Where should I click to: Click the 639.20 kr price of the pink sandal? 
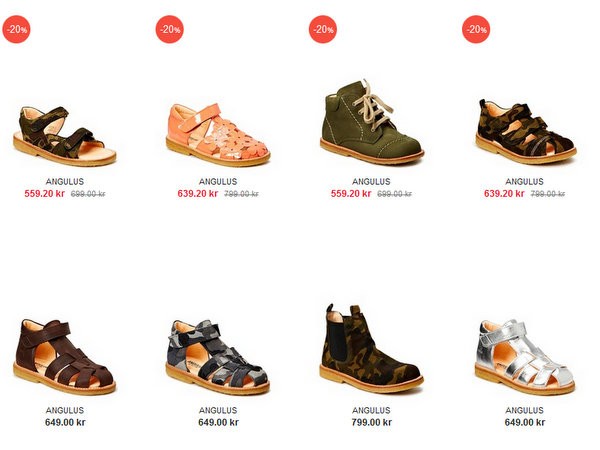point(197,194)
